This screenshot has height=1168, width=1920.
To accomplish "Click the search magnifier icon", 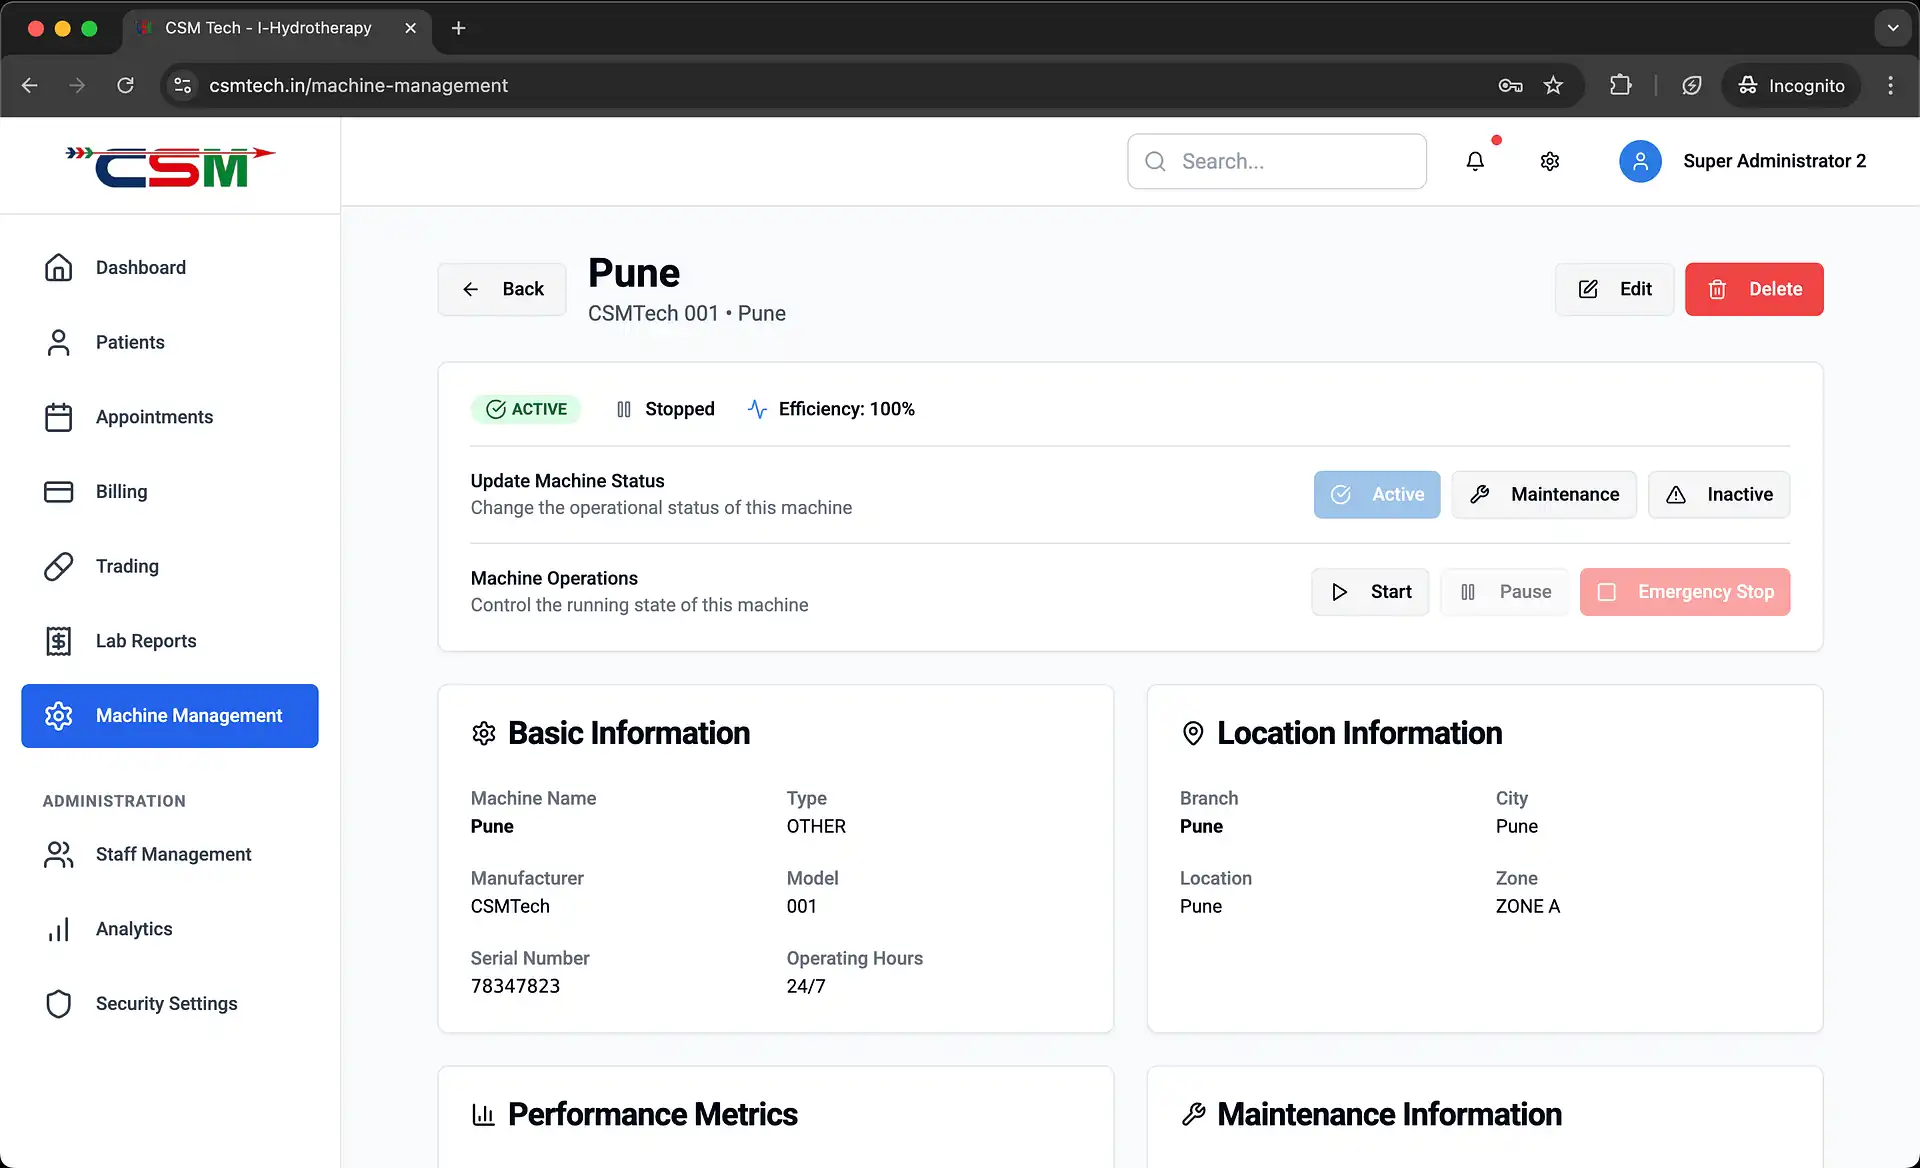I will tap(1155, 161).
